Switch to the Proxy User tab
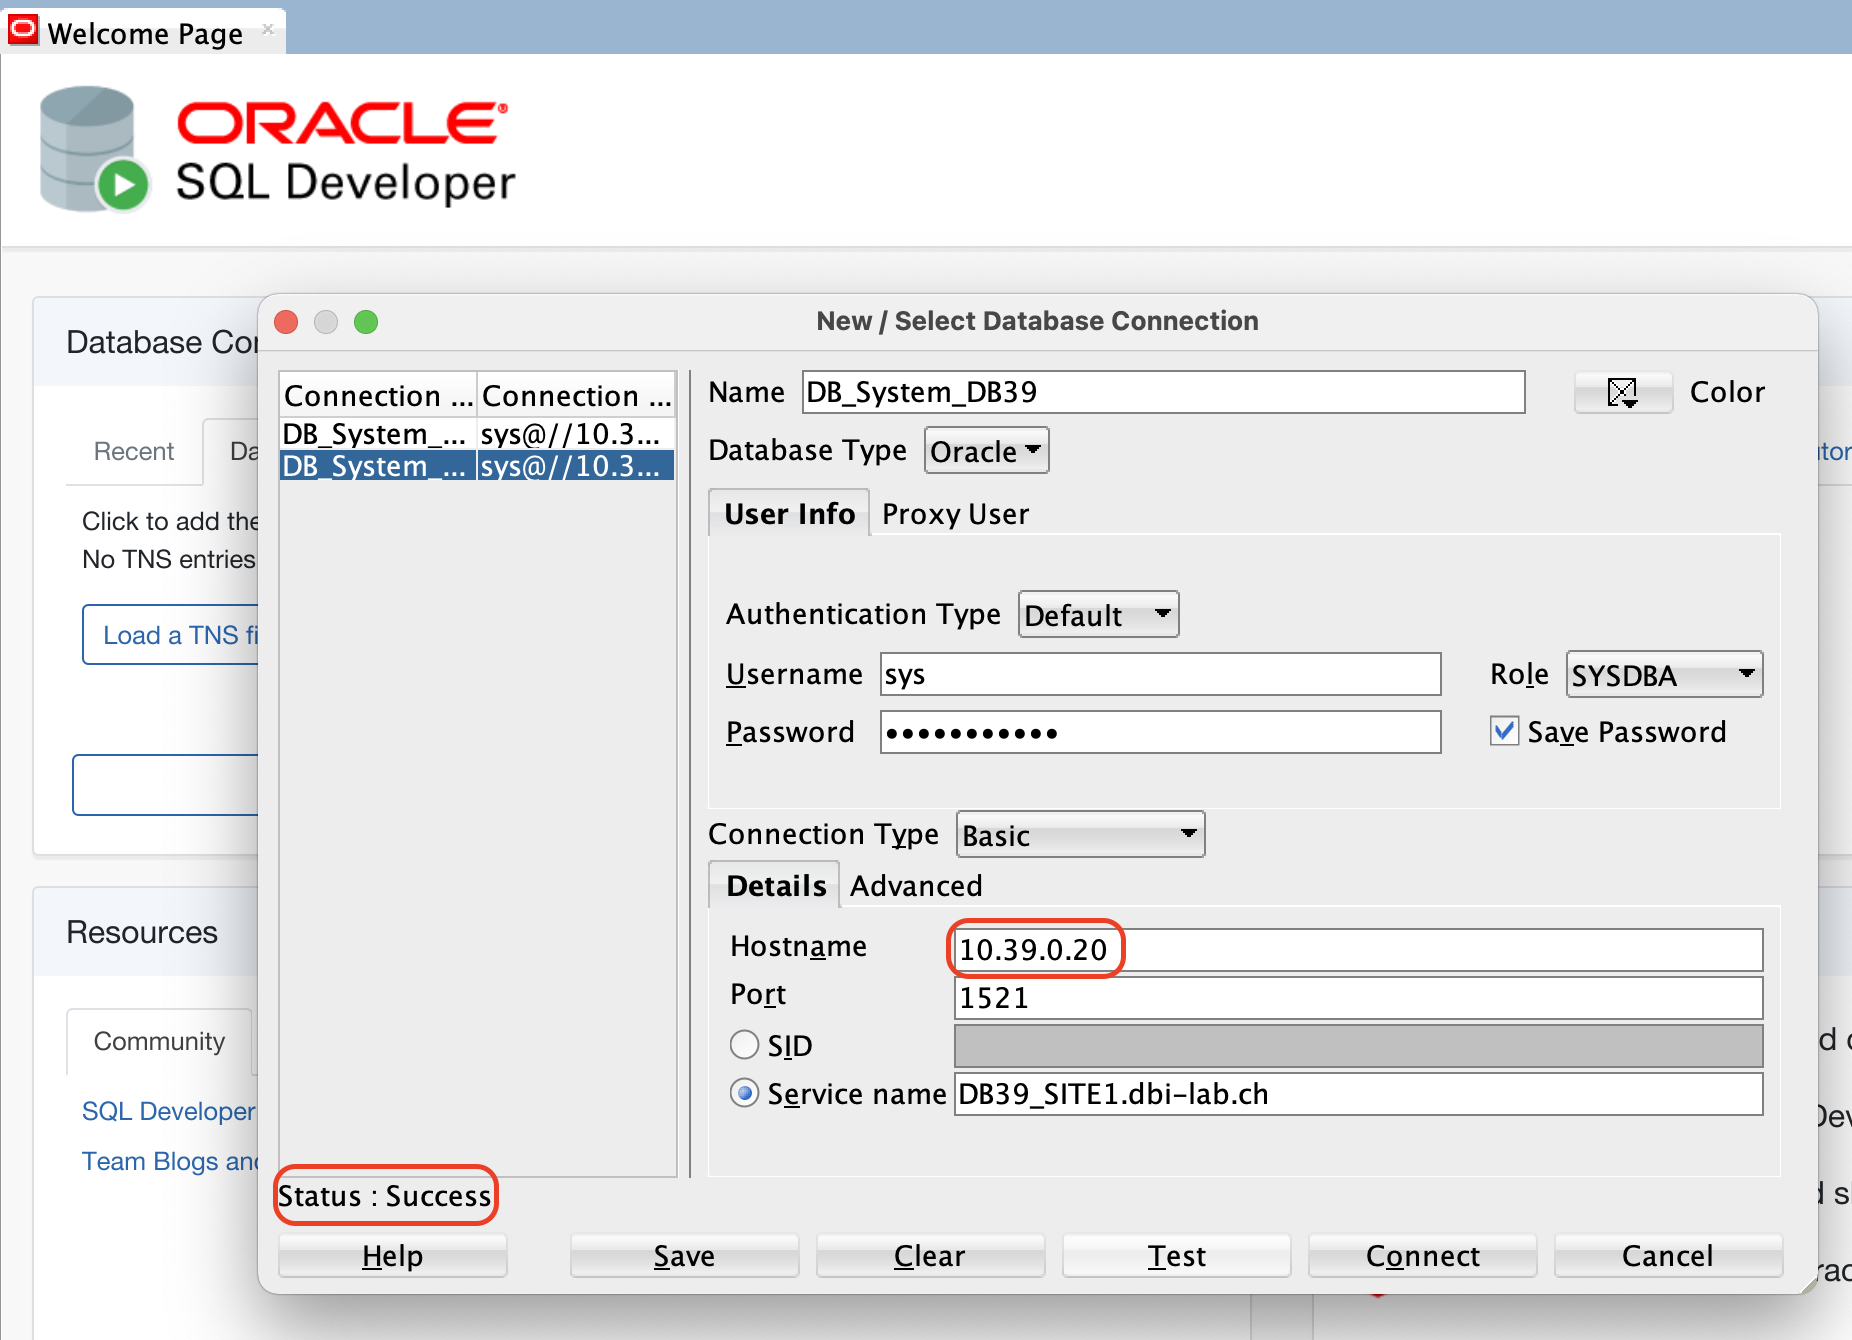This screenshot has width=1852, height=1340. (955, 514)
